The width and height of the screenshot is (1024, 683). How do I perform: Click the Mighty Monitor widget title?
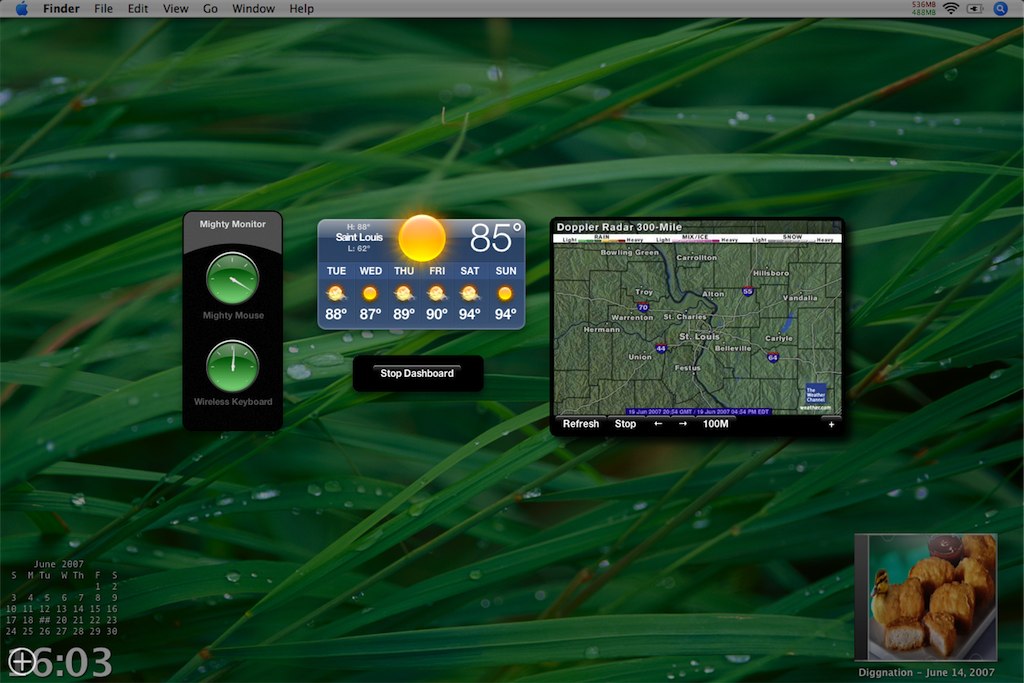pos(232,224)
